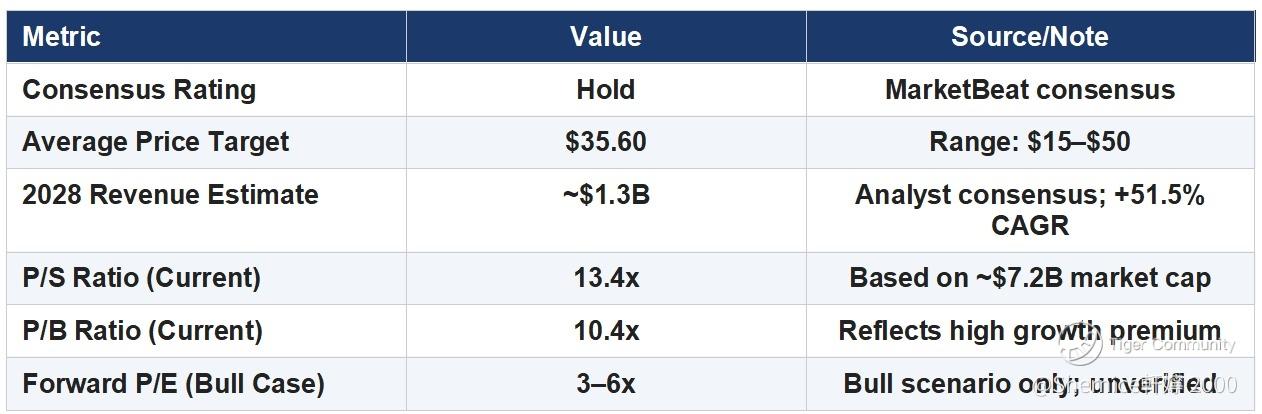
Task: Select the $35.60 price target value
Action: [x=606, y=142]
